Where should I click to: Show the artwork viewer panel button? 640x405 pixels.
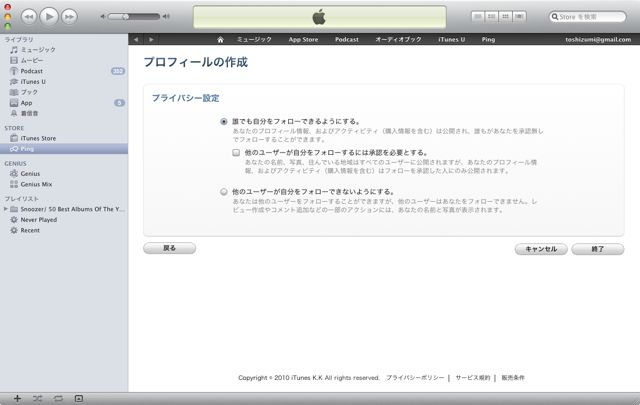click(79, 398)
